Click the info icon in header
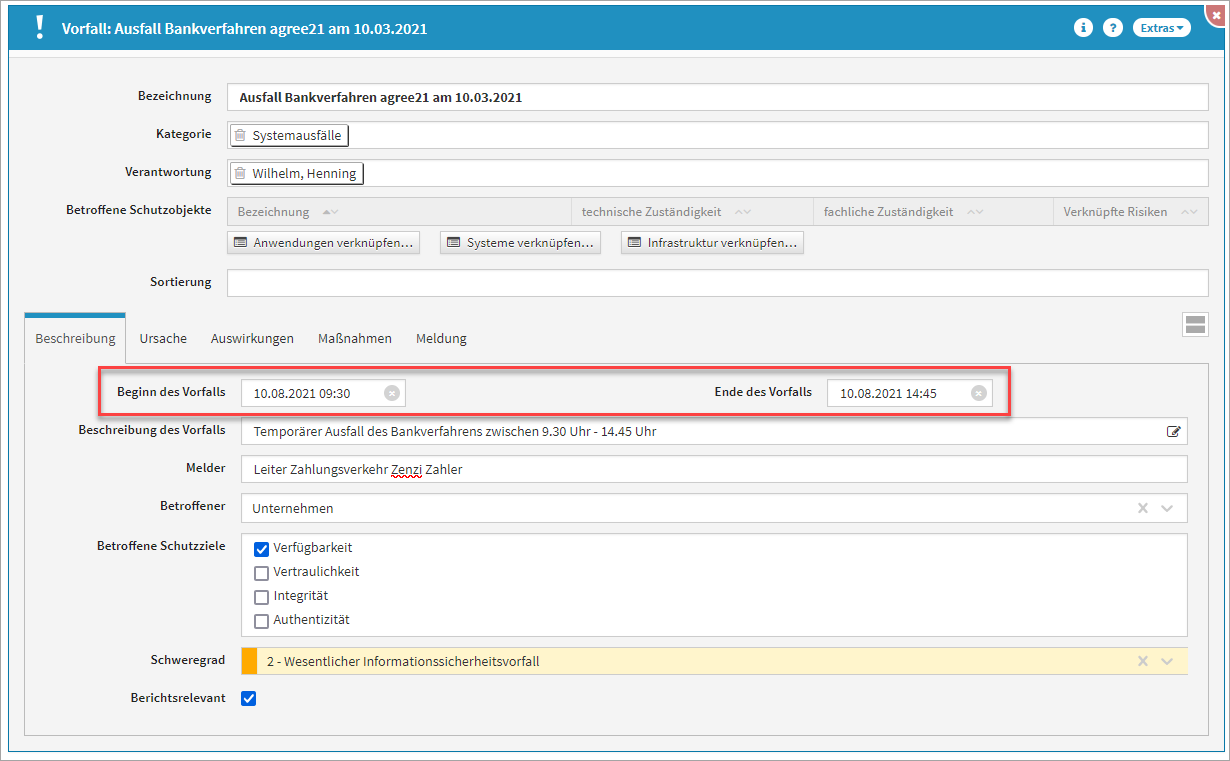 [x=1082, y=28]
